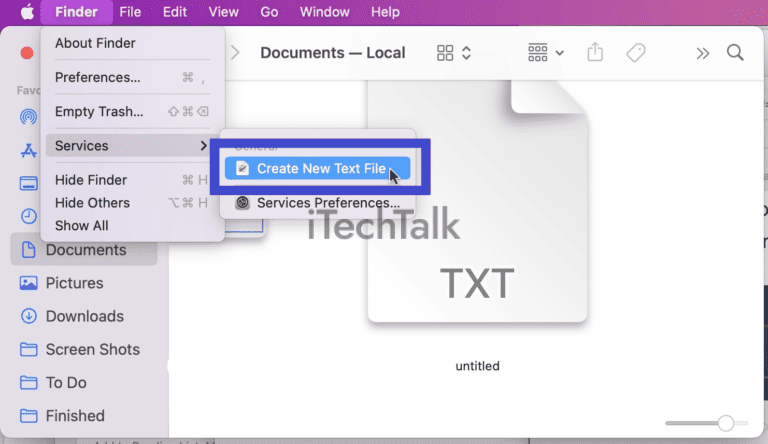
Task: Select the untitled TXT file thumbnail
Action: point(478,201)
